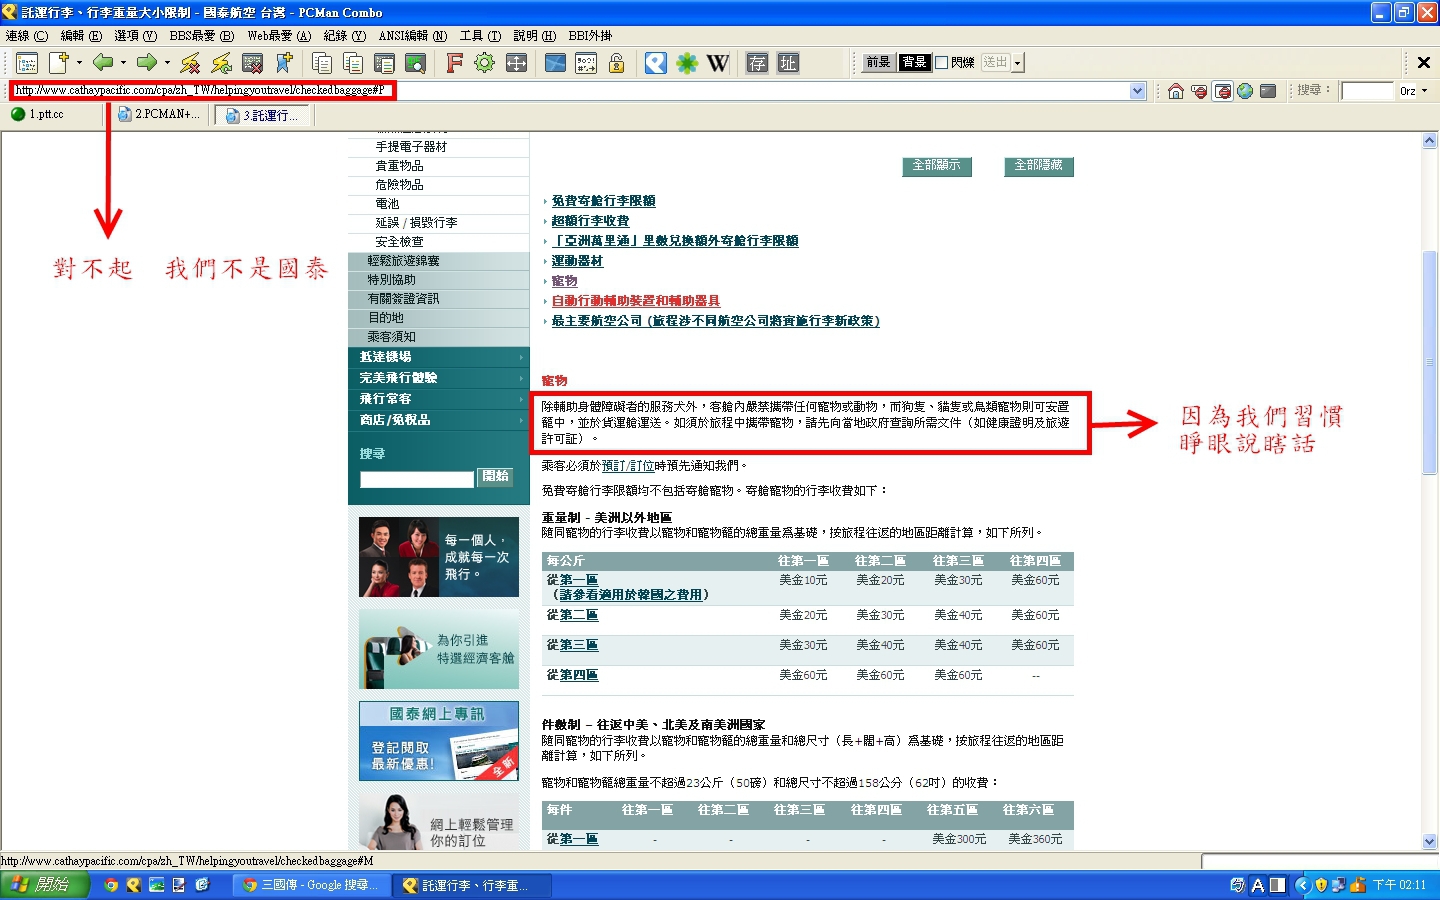Click the page vertical scrollbar thumb
The height and width of the screenshot is (900, 1440).
(x=1430, y=363)
